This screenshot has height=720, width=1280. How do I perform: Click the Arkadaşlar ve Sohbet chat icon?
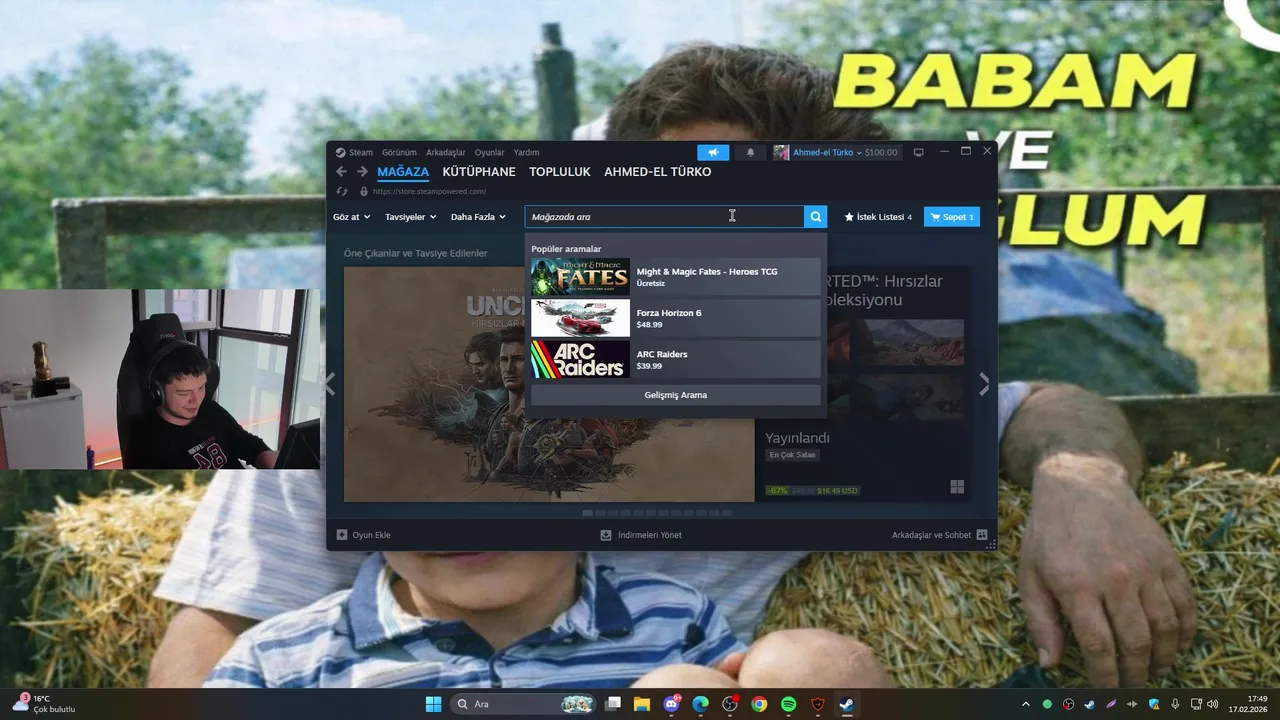(x=982, y=535)
